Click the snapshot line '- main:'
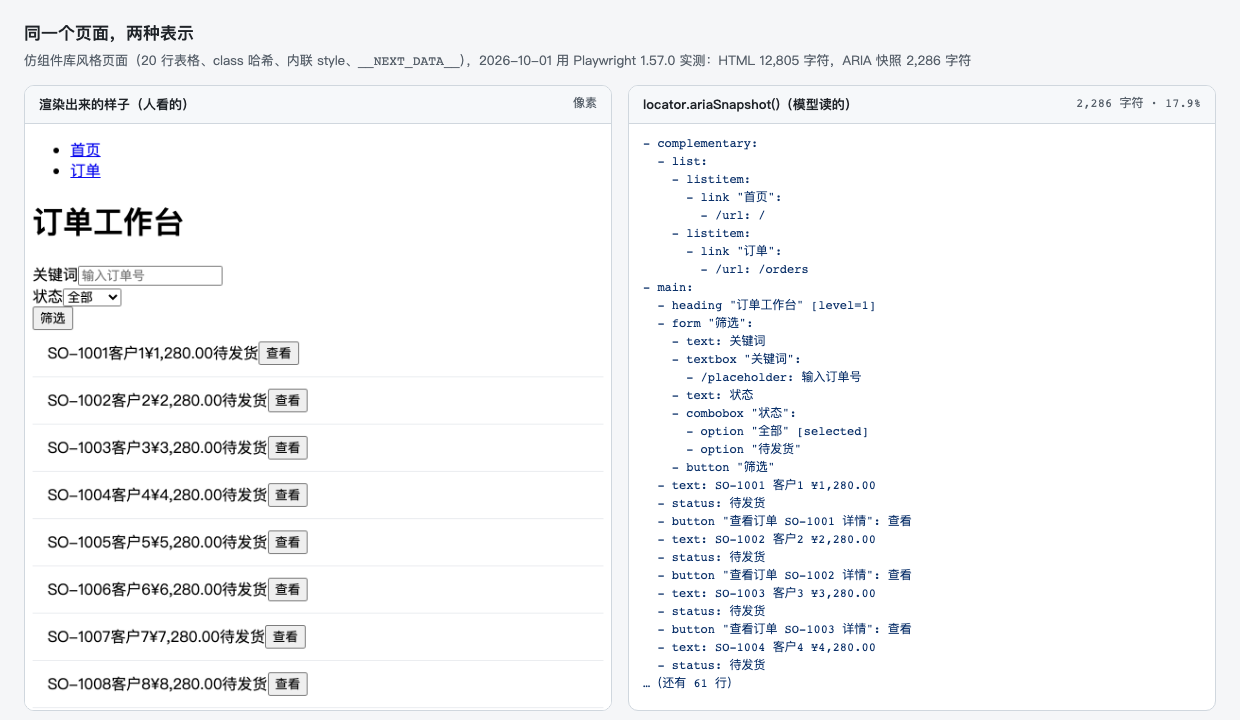Viewport: 1240px width, 720px height. click(x=668, y=287)
